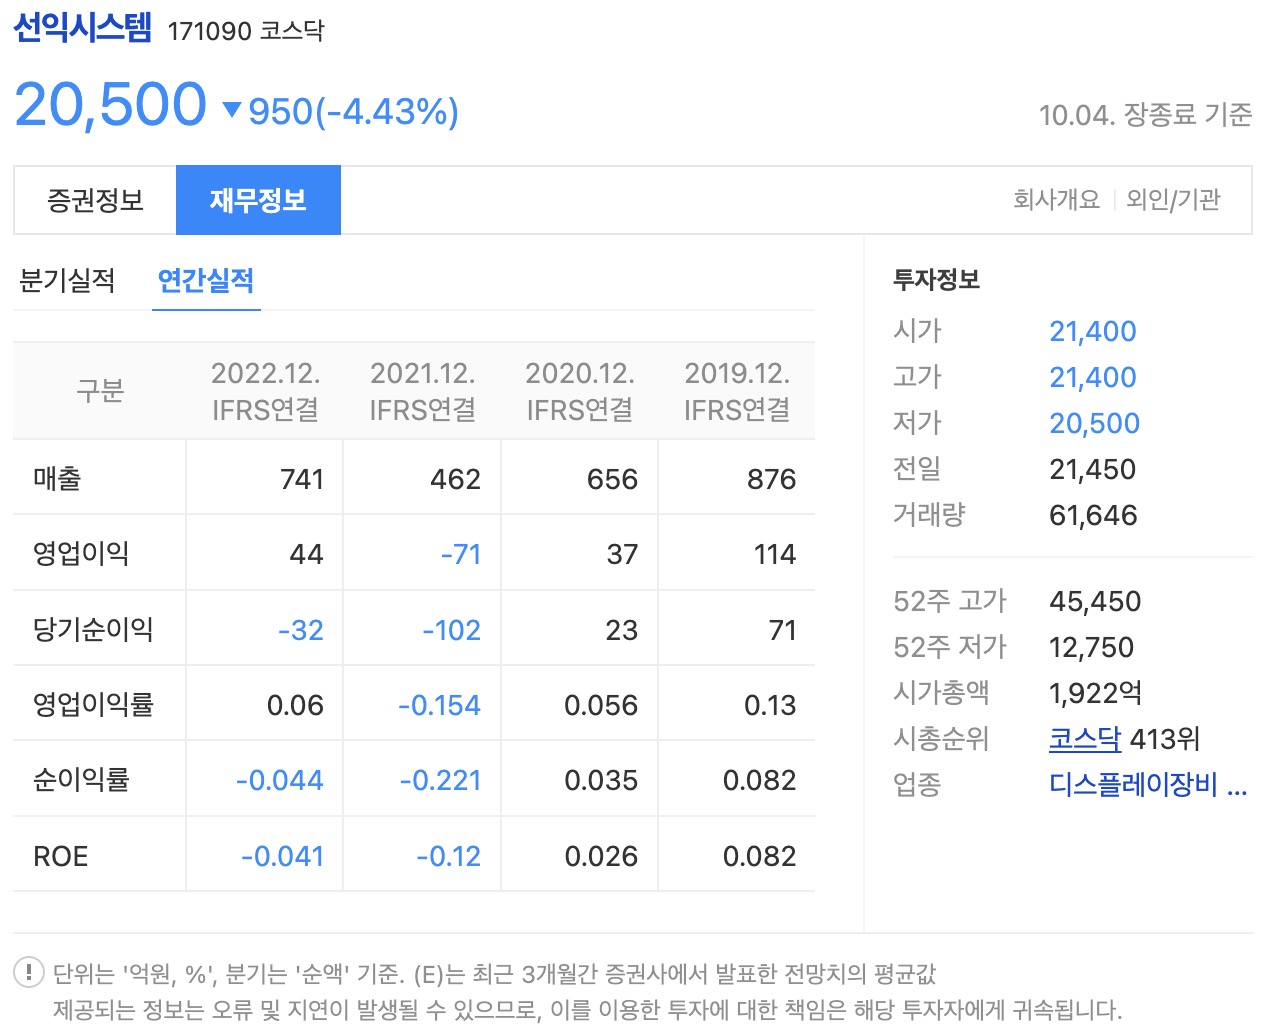Open the 디스플레이장비 industry link
The width and height of the screenshot is (1268, 1036).
coord(1148,785)
